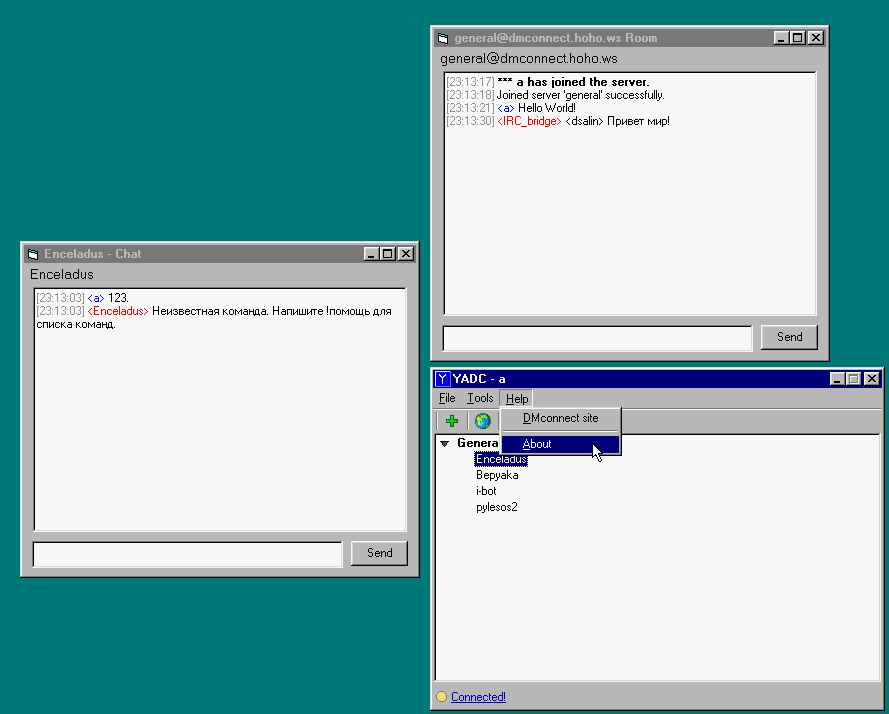Click the yellow connection status indicator

[441, 697]
